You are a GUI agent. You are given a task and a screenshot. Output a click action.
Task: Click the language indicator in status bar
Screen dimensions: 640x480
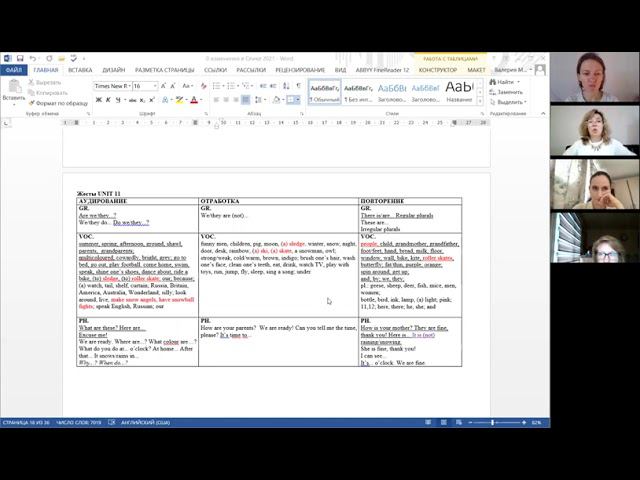pyautogui.click(x=145, y=422)
